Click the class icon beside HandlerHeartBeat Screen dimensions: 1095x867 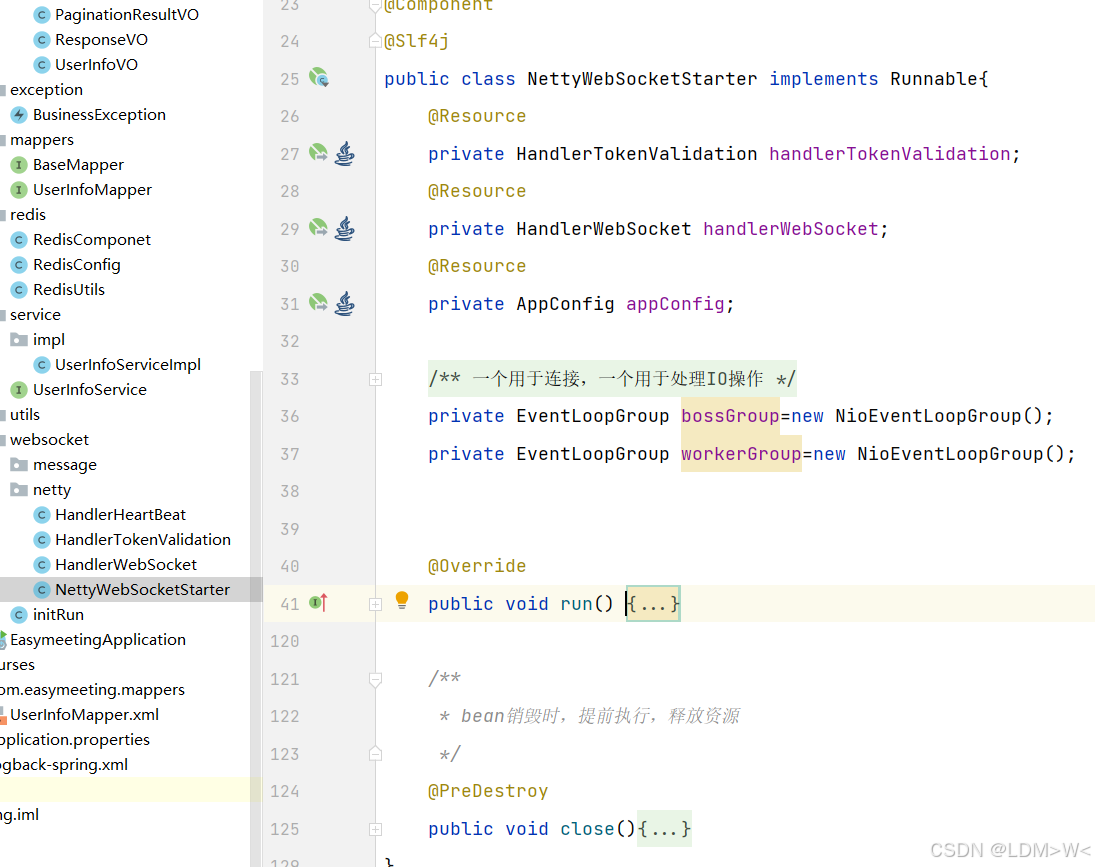[42, 514]
